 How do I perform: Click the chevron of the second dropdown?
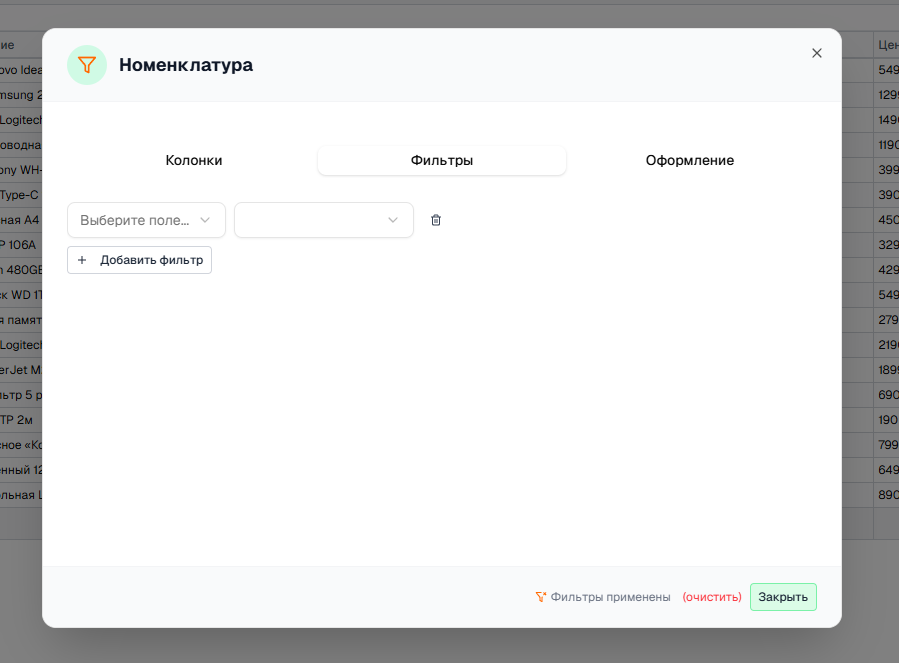(393, 220)
